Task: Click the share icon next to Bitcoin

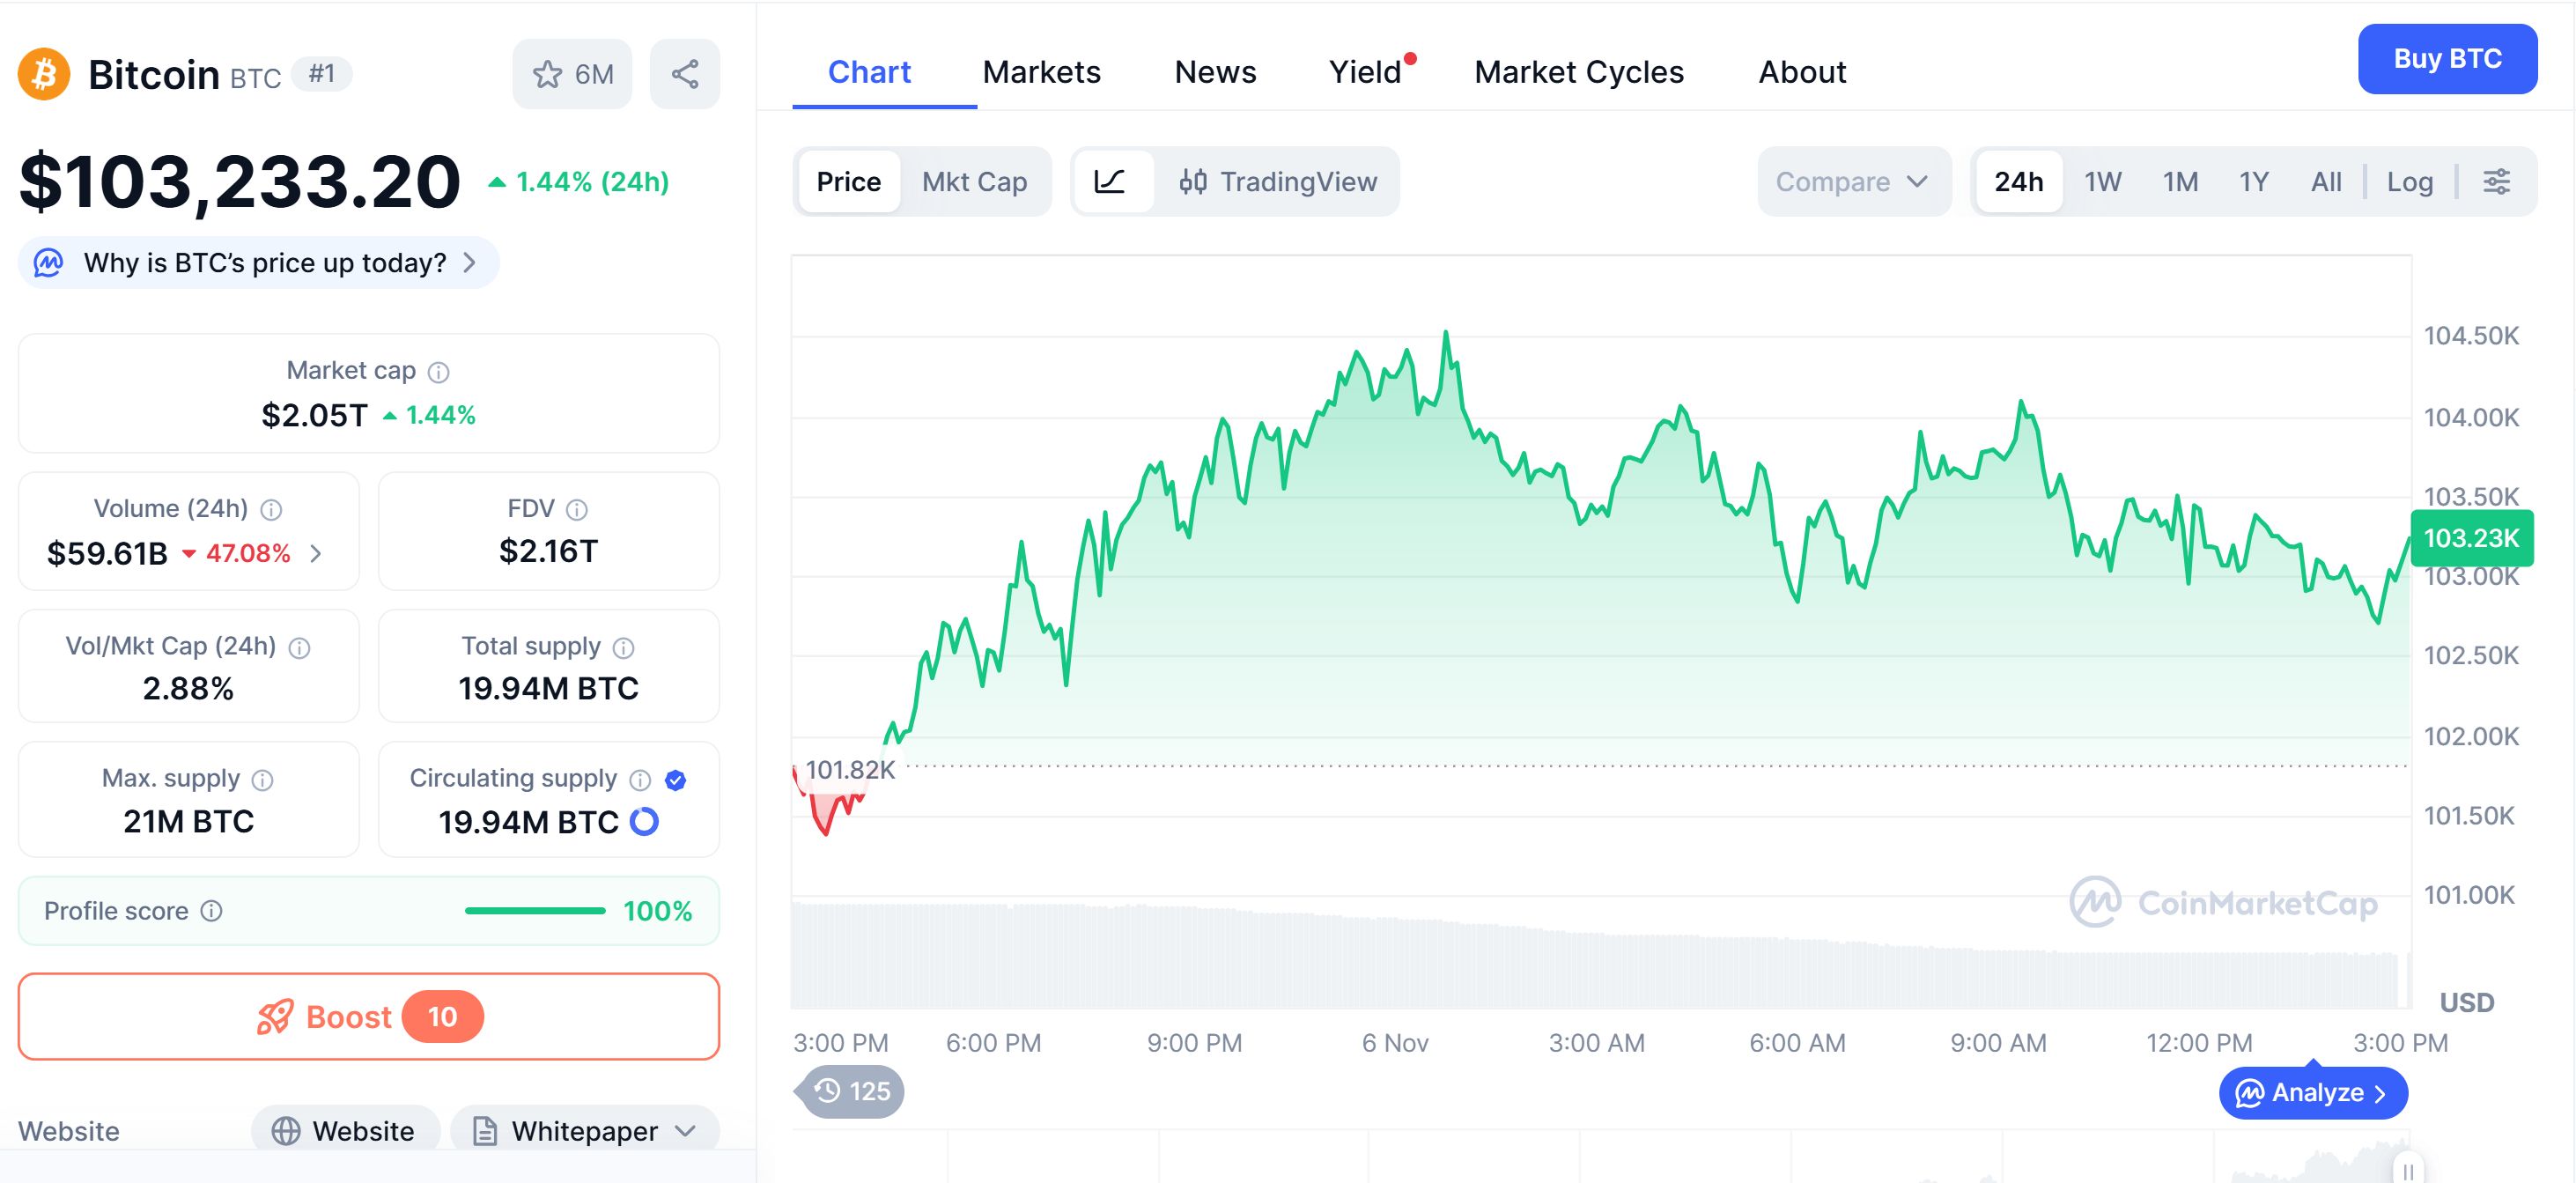Action: coord(684,74)
